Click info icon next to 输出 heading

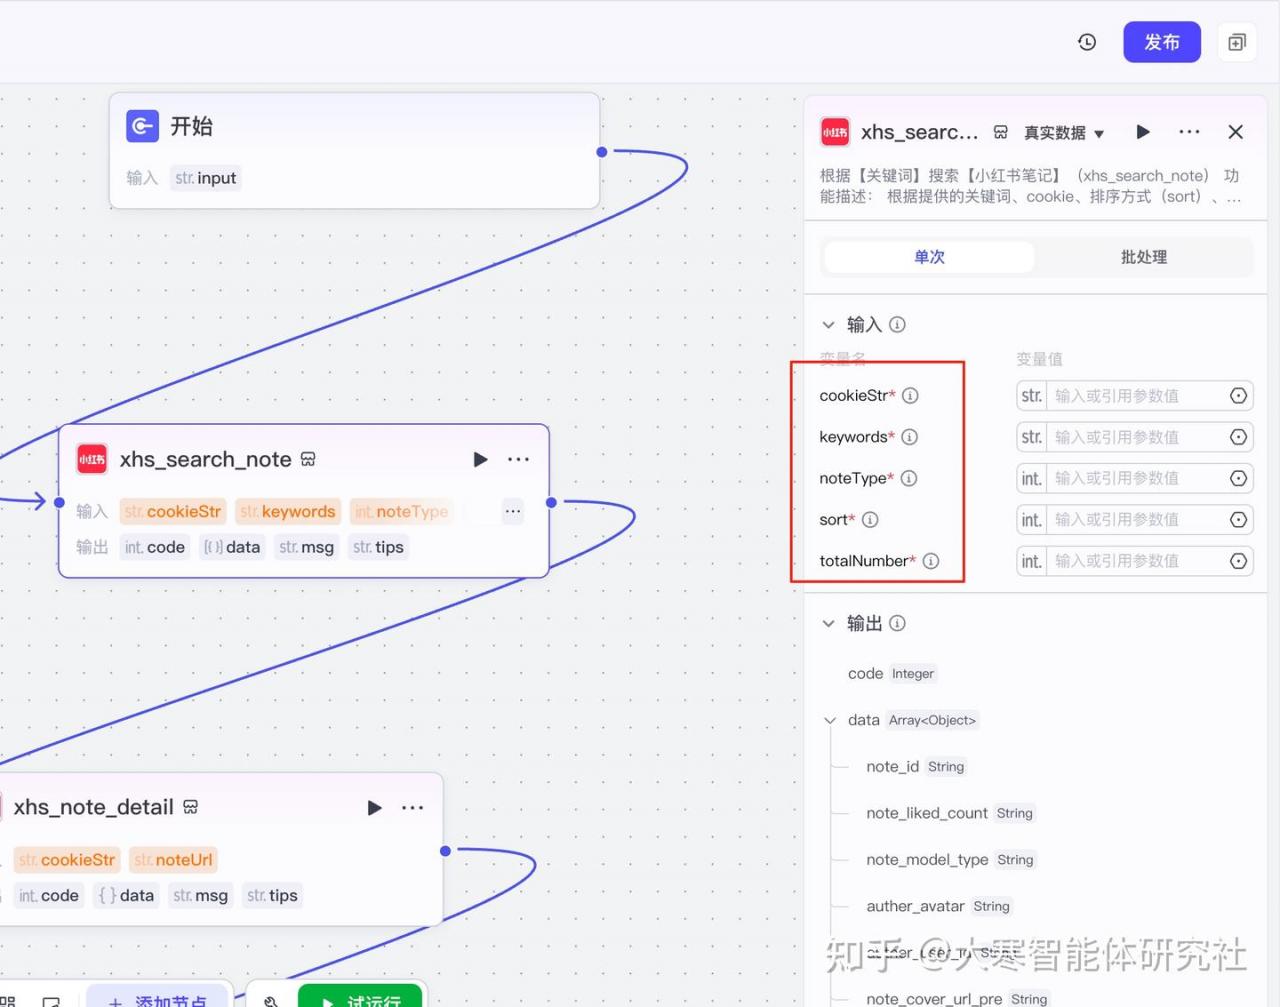897,623
